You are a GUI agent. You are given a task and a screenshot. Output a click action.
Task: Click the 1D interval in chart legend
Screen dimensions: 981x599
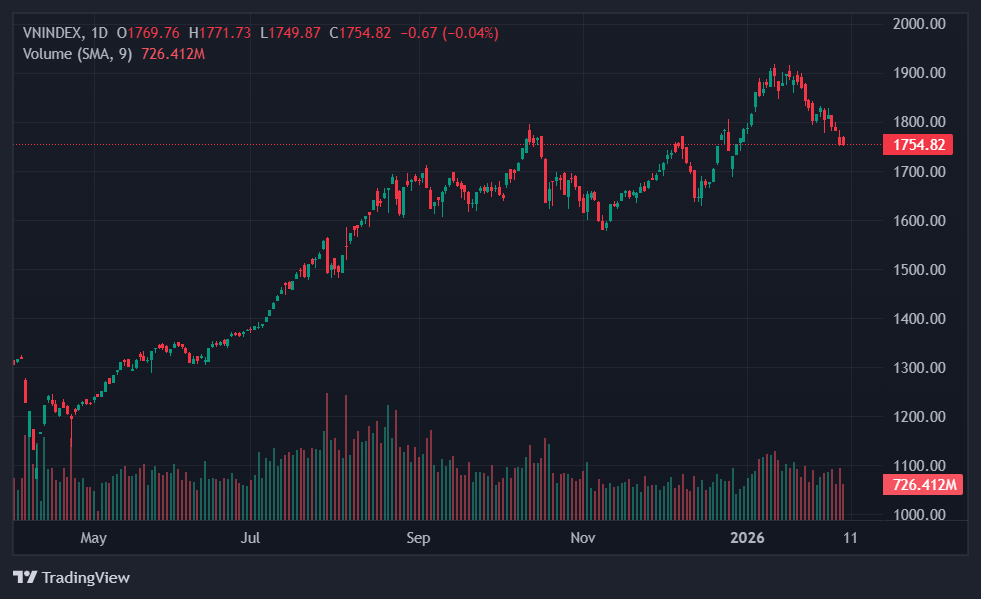pyautogui.click(x=101, y=33)
